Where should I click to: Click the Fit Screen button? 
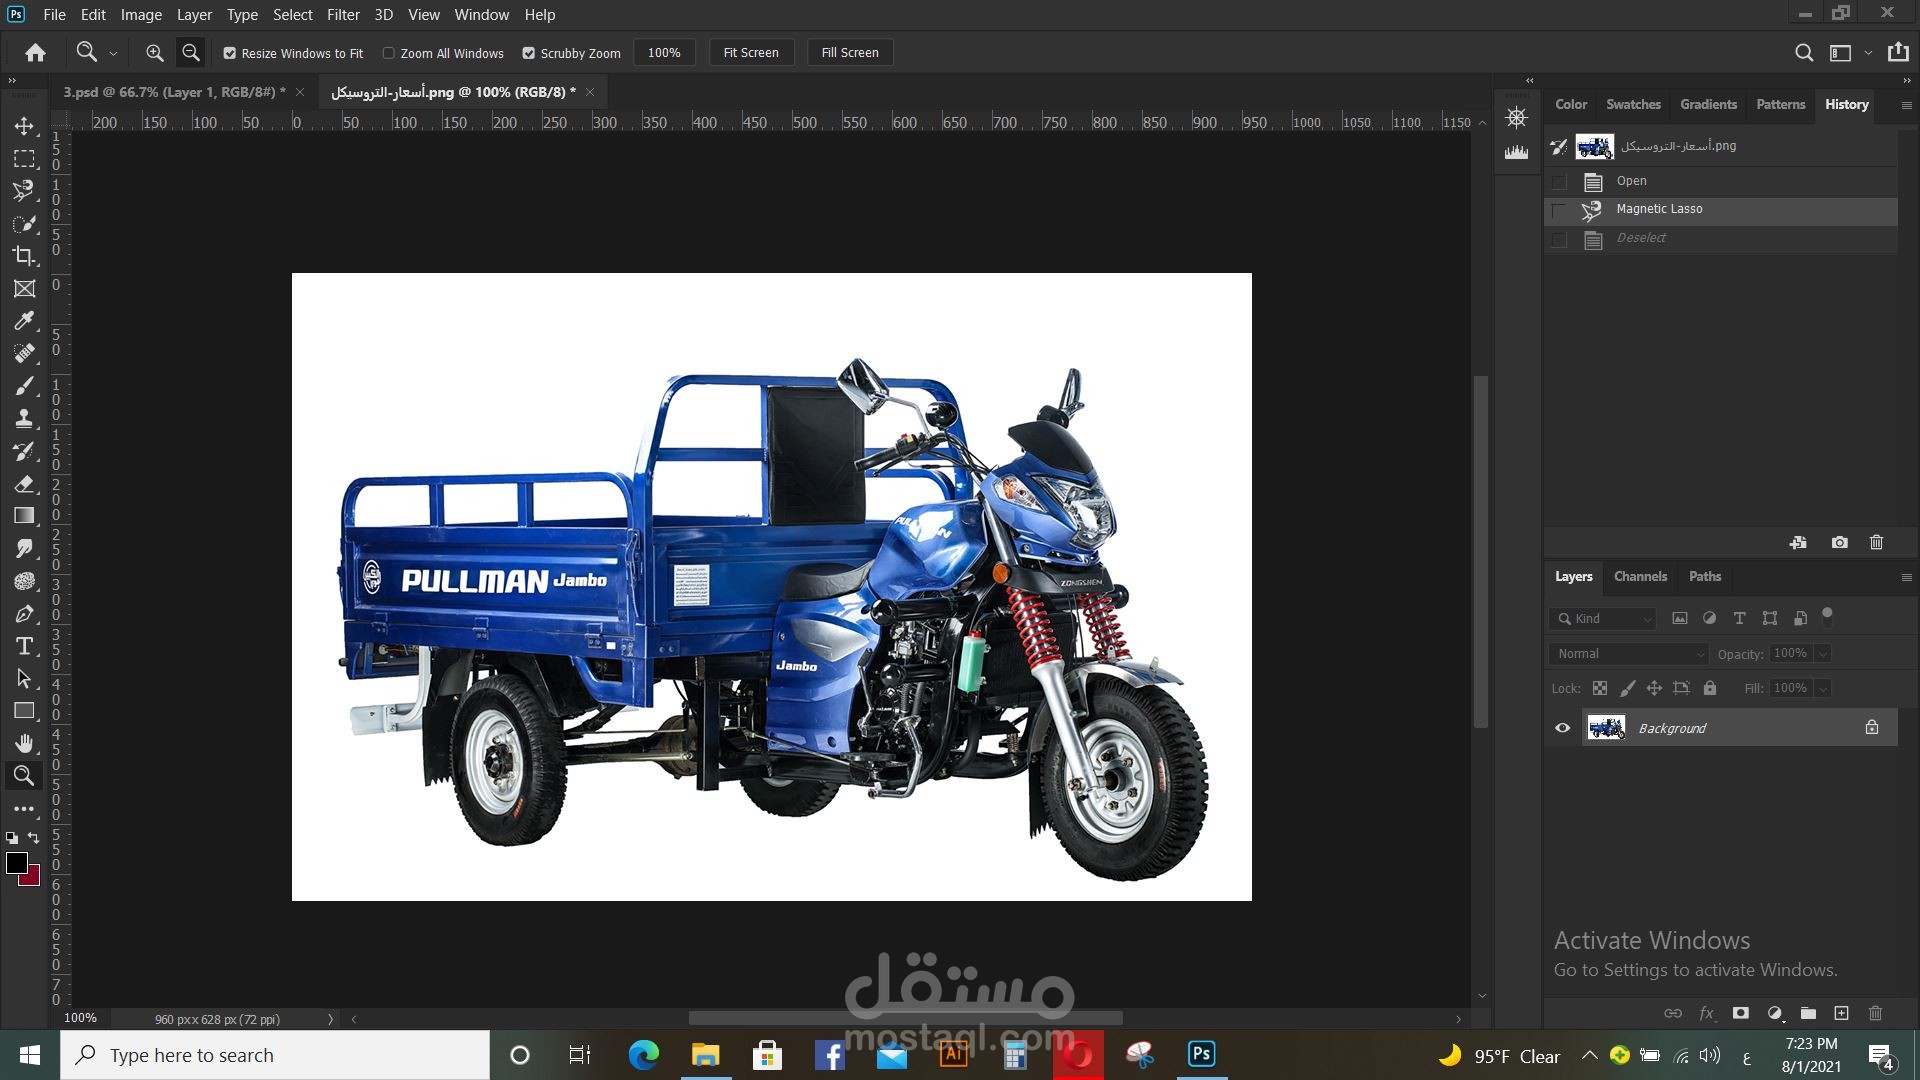pos(750,53)
